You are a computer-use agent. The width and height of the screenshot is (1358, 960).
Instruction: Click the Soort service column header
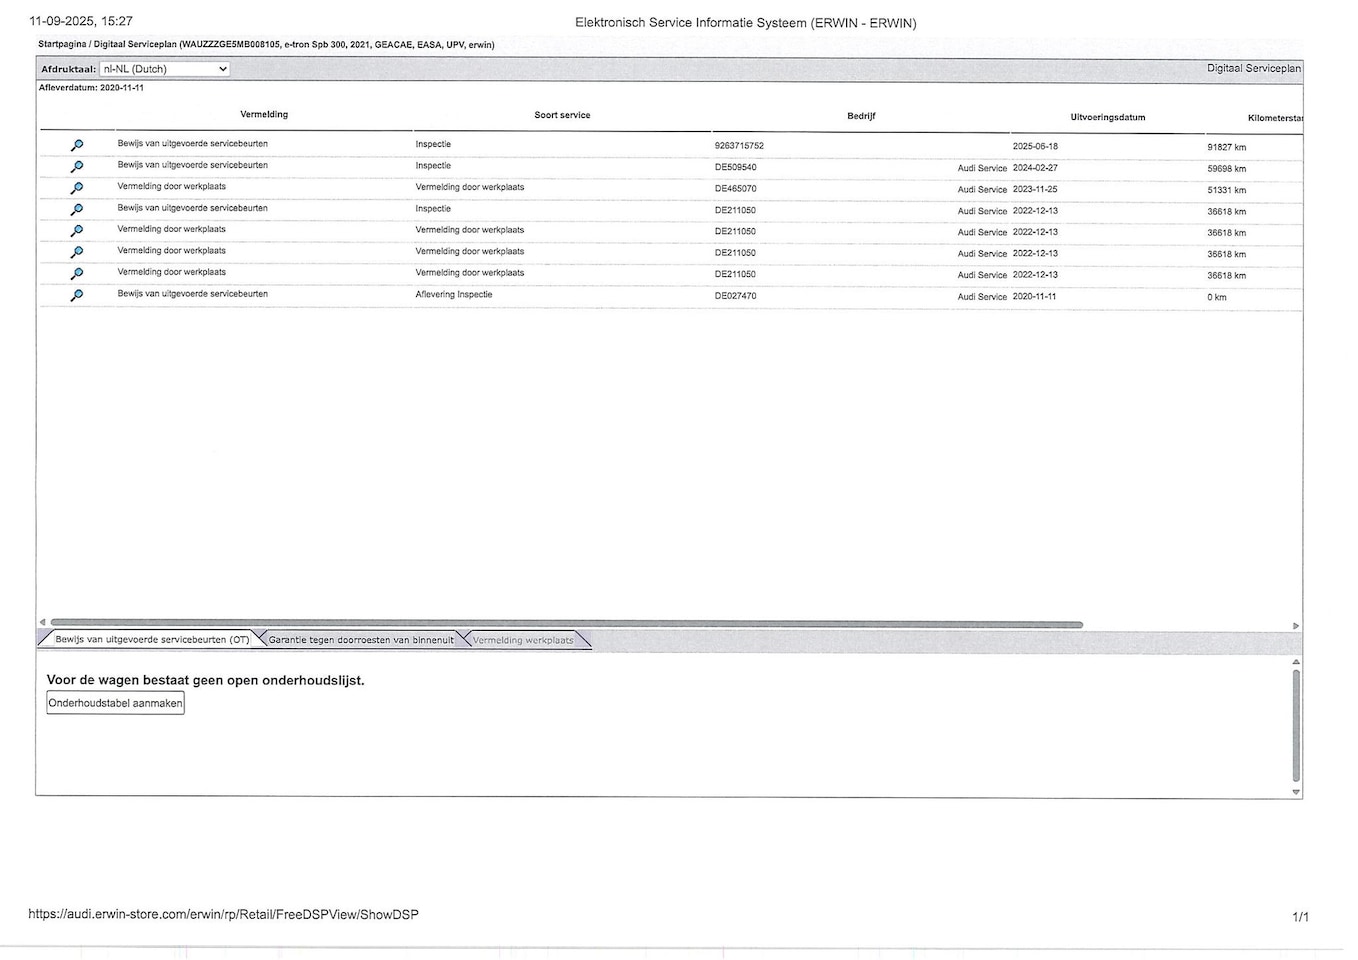tap(562, 115)
